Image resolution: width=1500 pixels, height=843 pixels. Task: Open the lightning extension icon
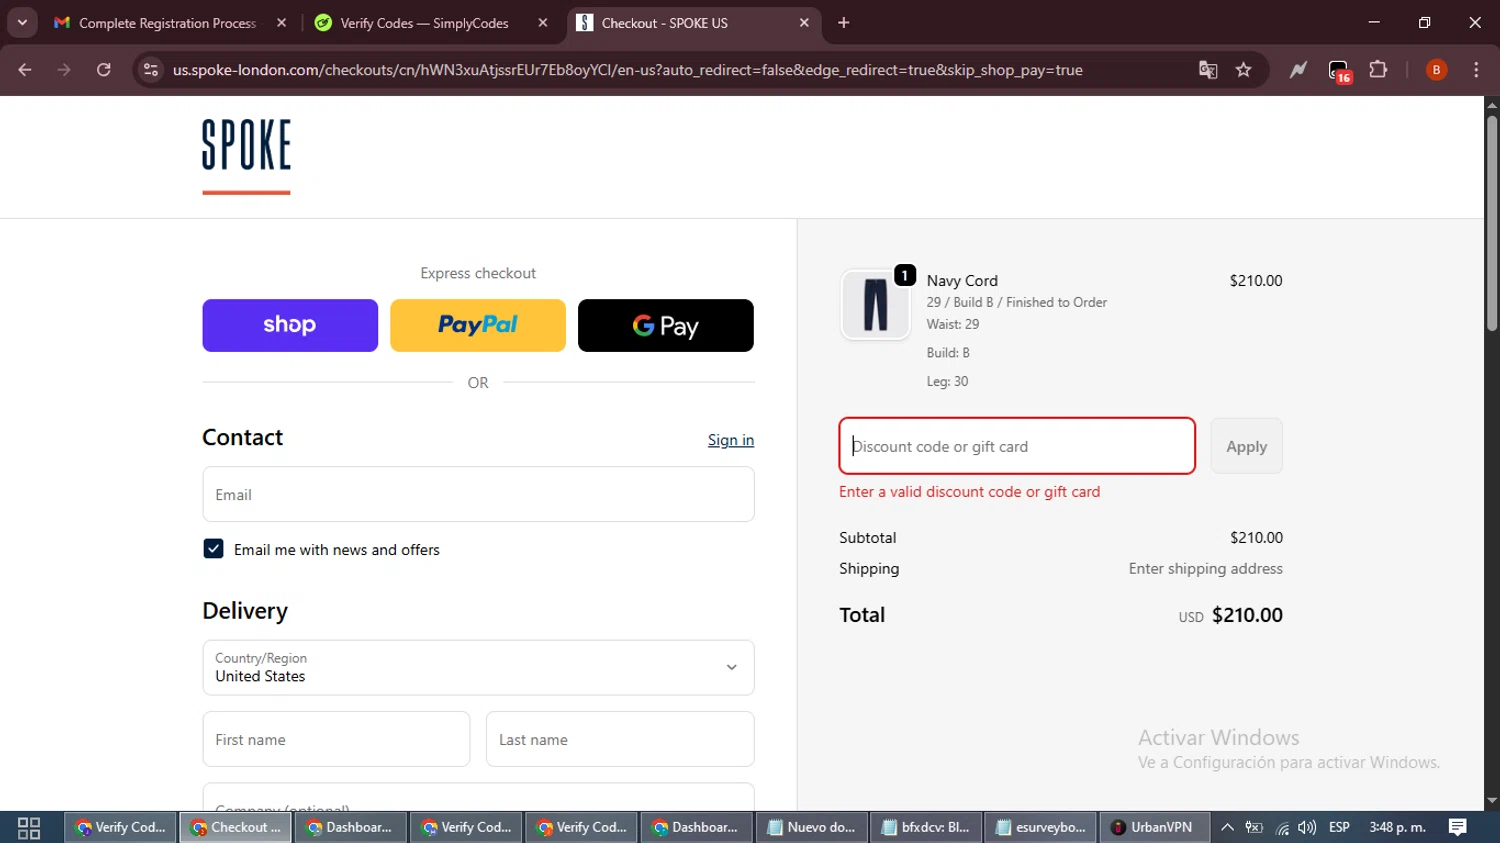[1298, 70]
